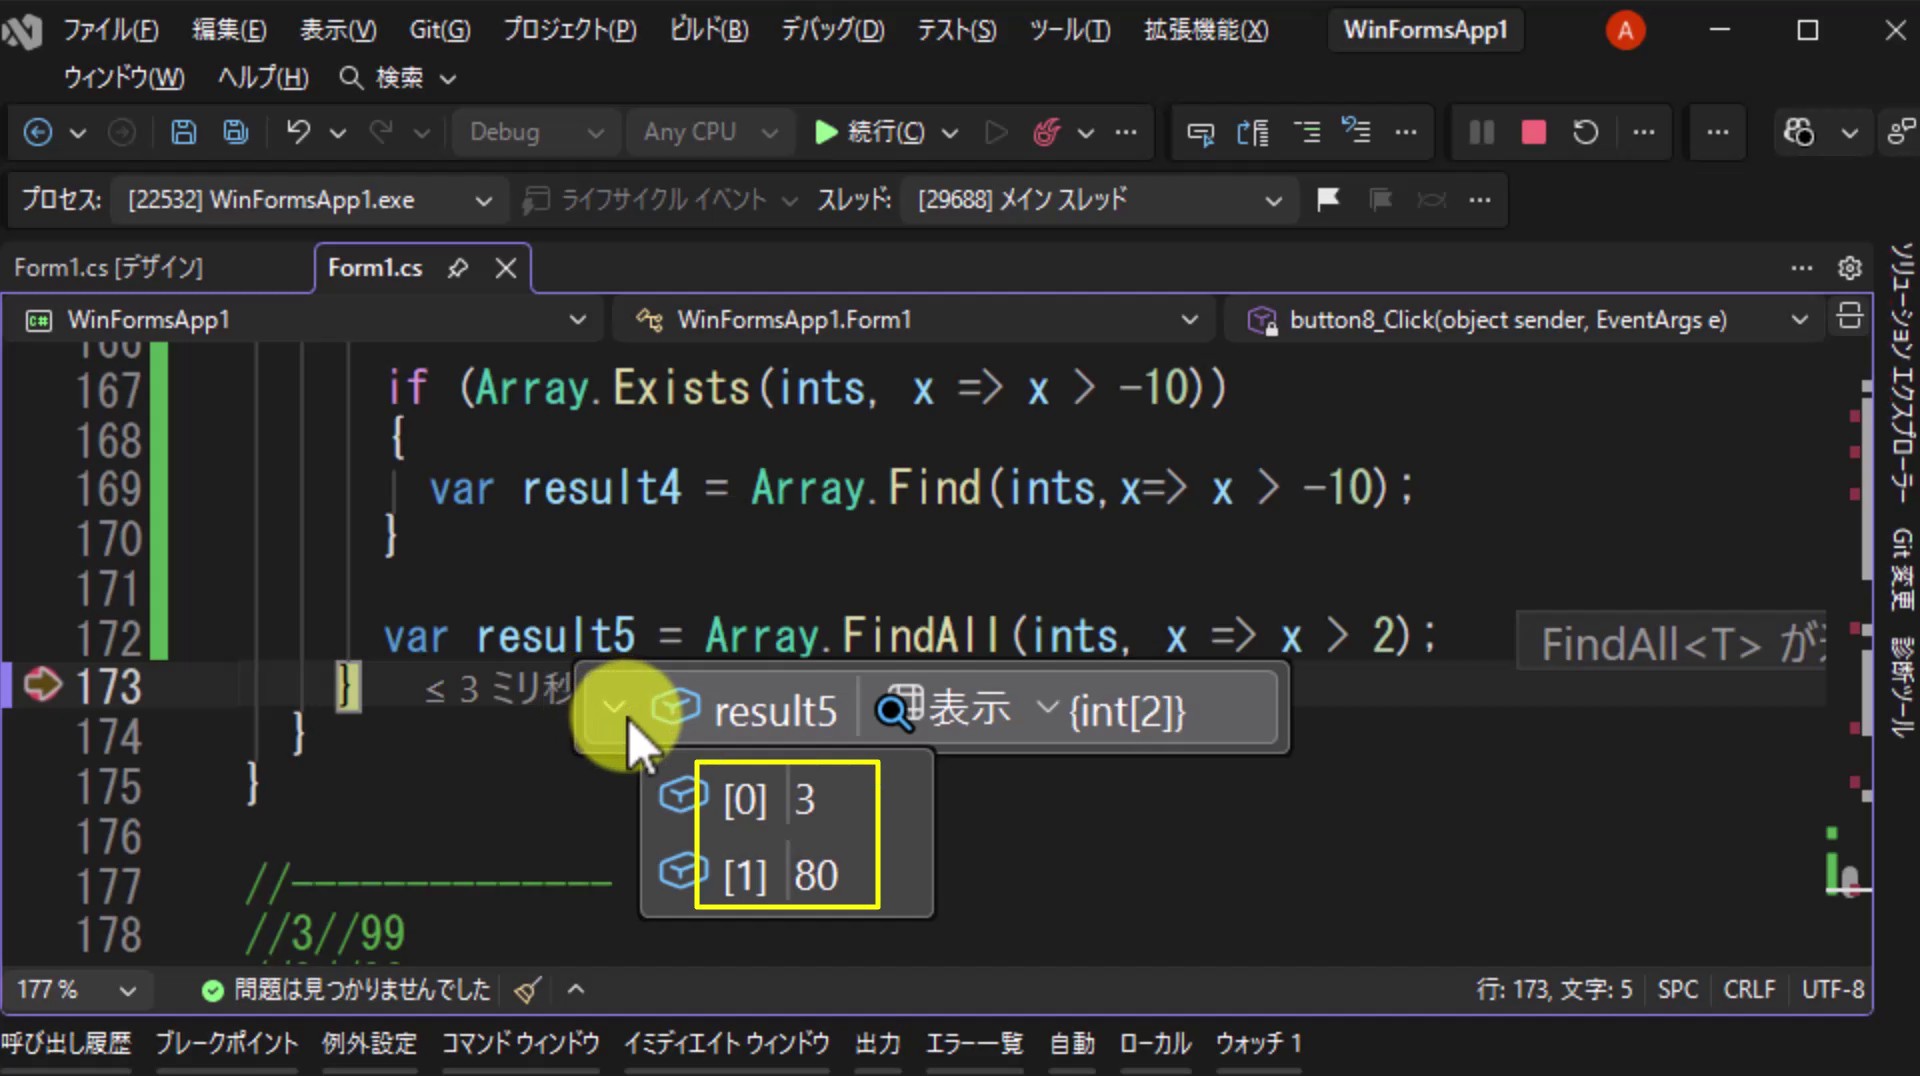Open the ファイル menu
The width and height of the screenshot is (1920, 1076).
[110, 30]
